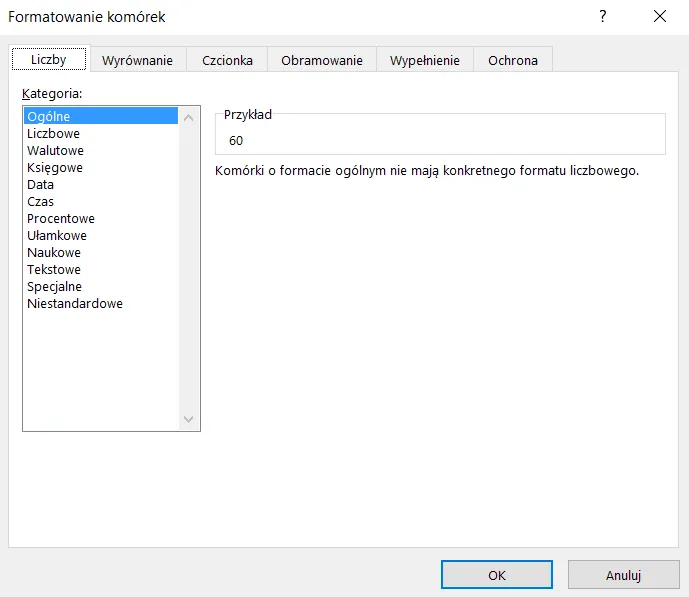Choose the Czas category

(41, 202)
